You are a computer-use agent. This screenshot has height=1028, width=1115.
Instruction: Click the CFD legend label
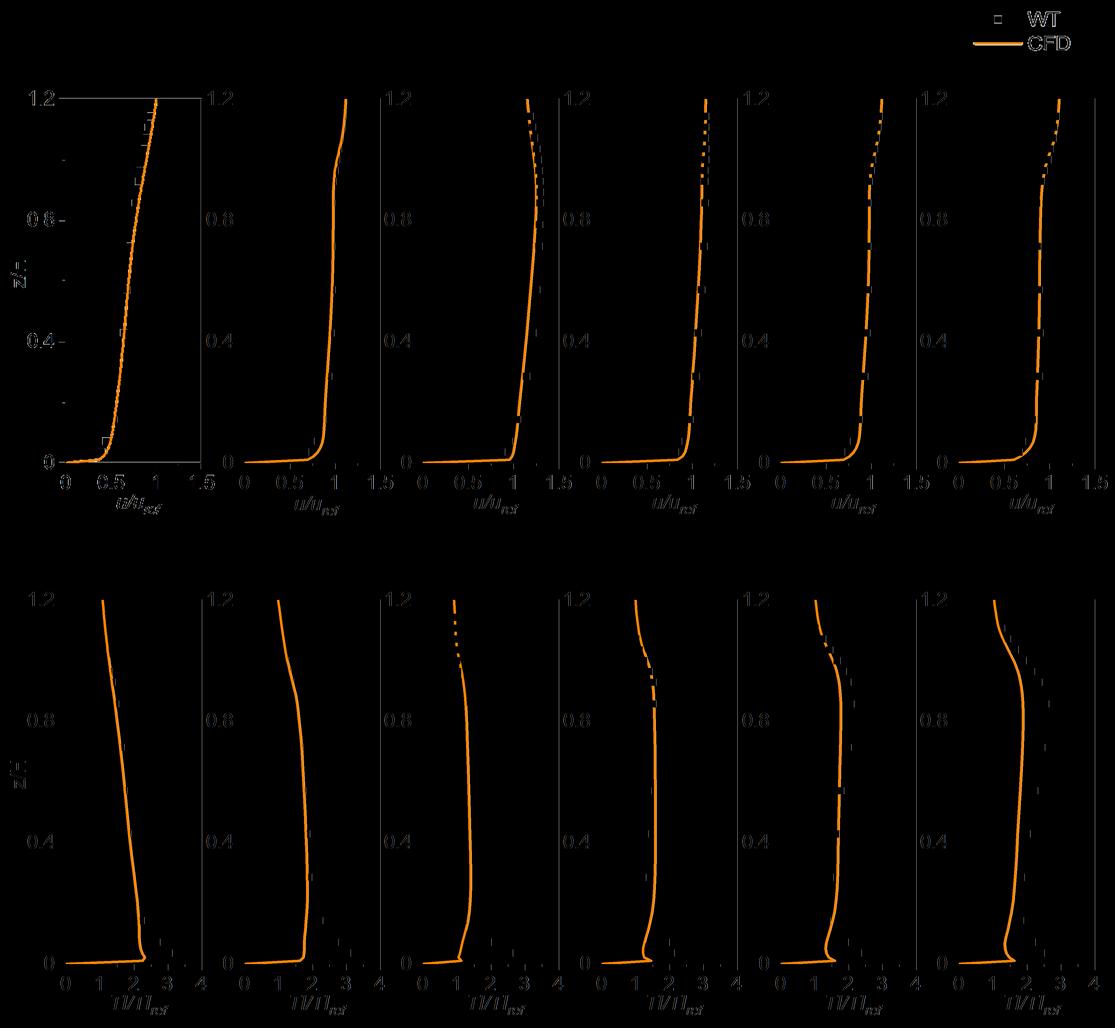(x=1049, y=43)
